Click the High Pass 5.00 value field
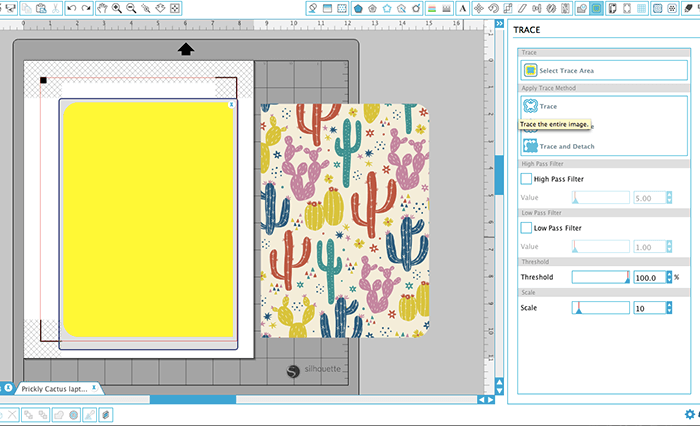 coord(650,197)
